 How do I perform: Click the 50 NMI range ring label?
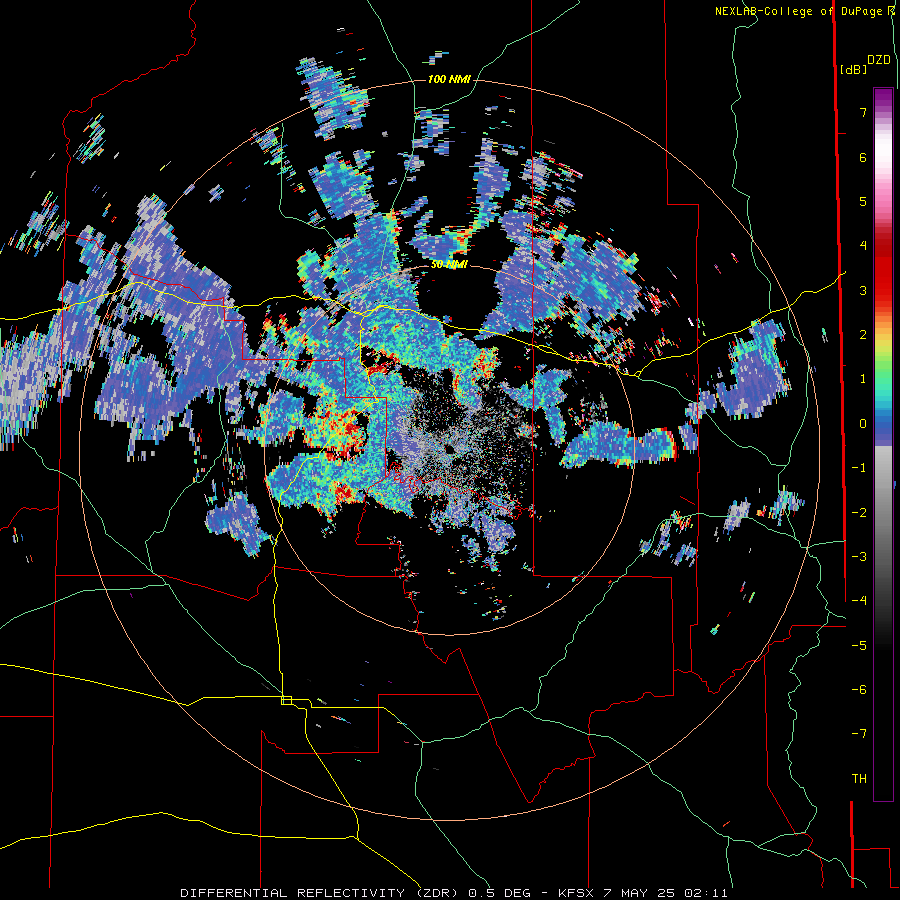[449, 265]
